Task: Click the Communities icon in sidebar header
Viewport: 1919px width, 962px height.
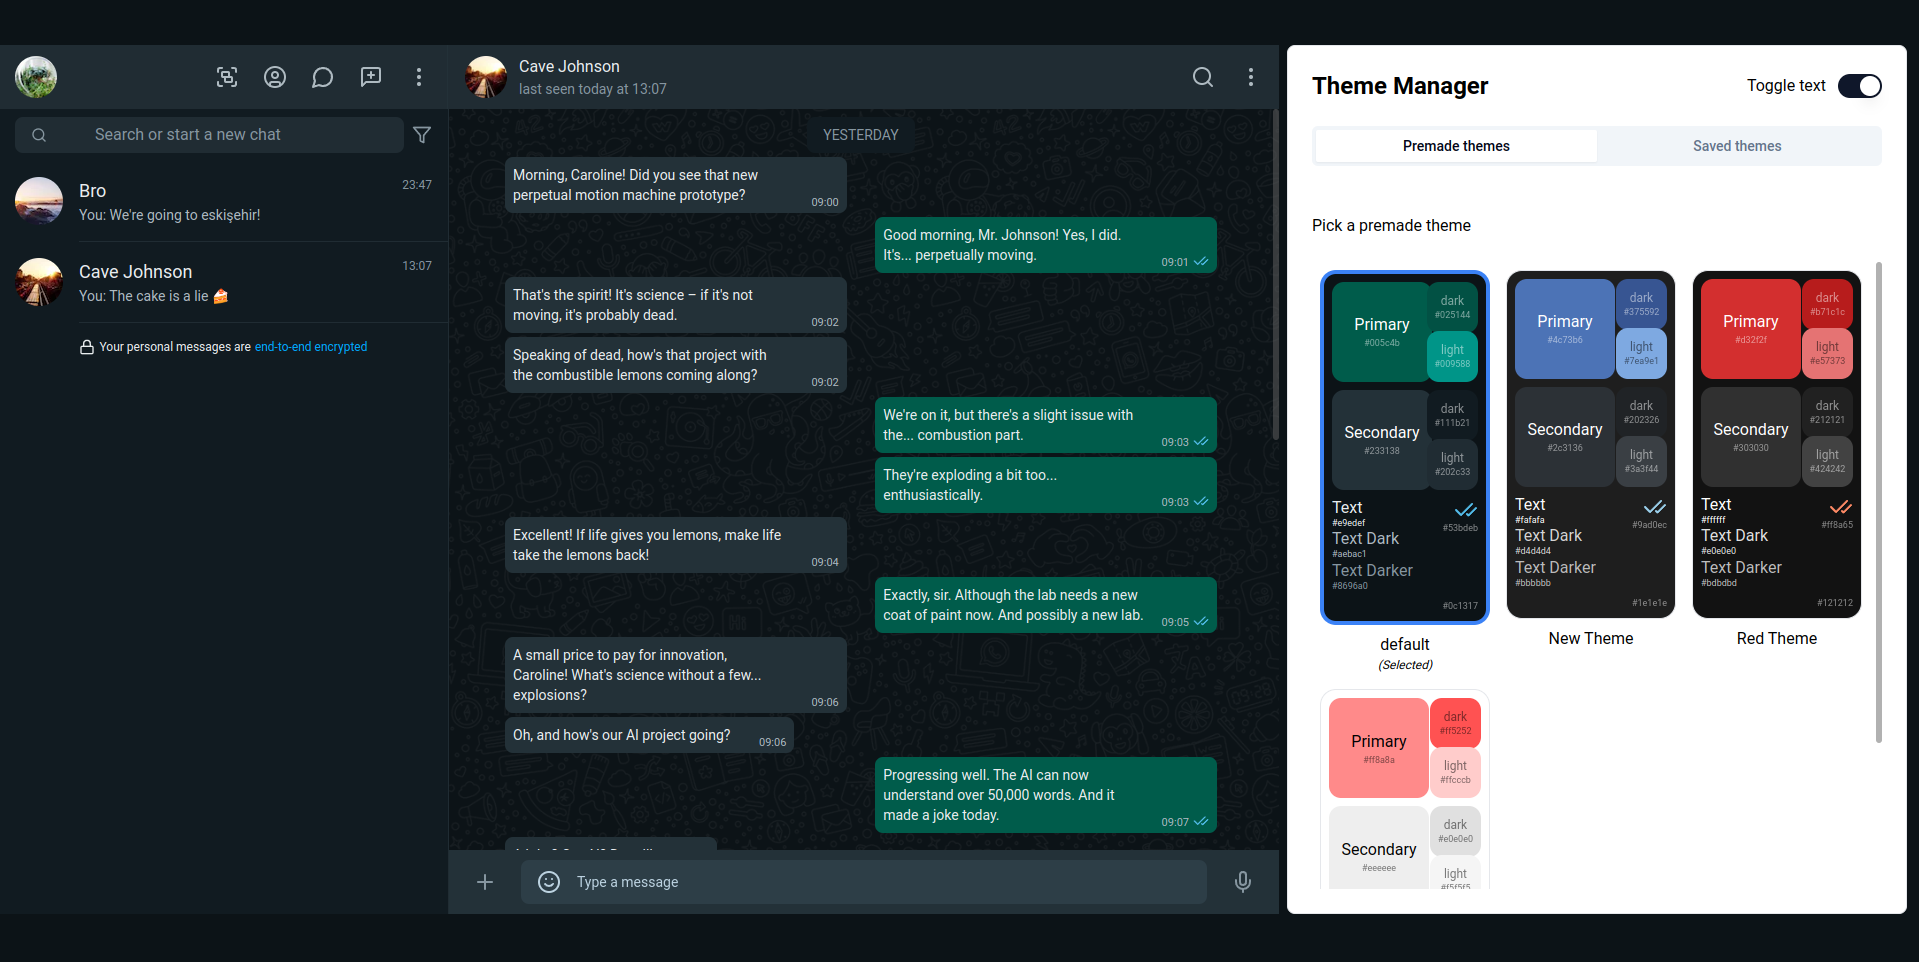Action: [227, 77]
